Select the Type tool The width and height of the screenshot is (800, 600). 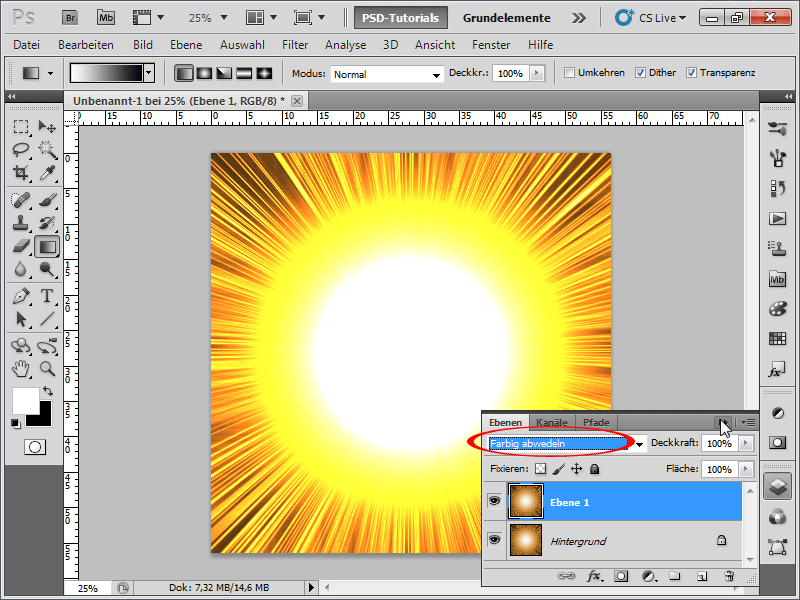point(47,296)
